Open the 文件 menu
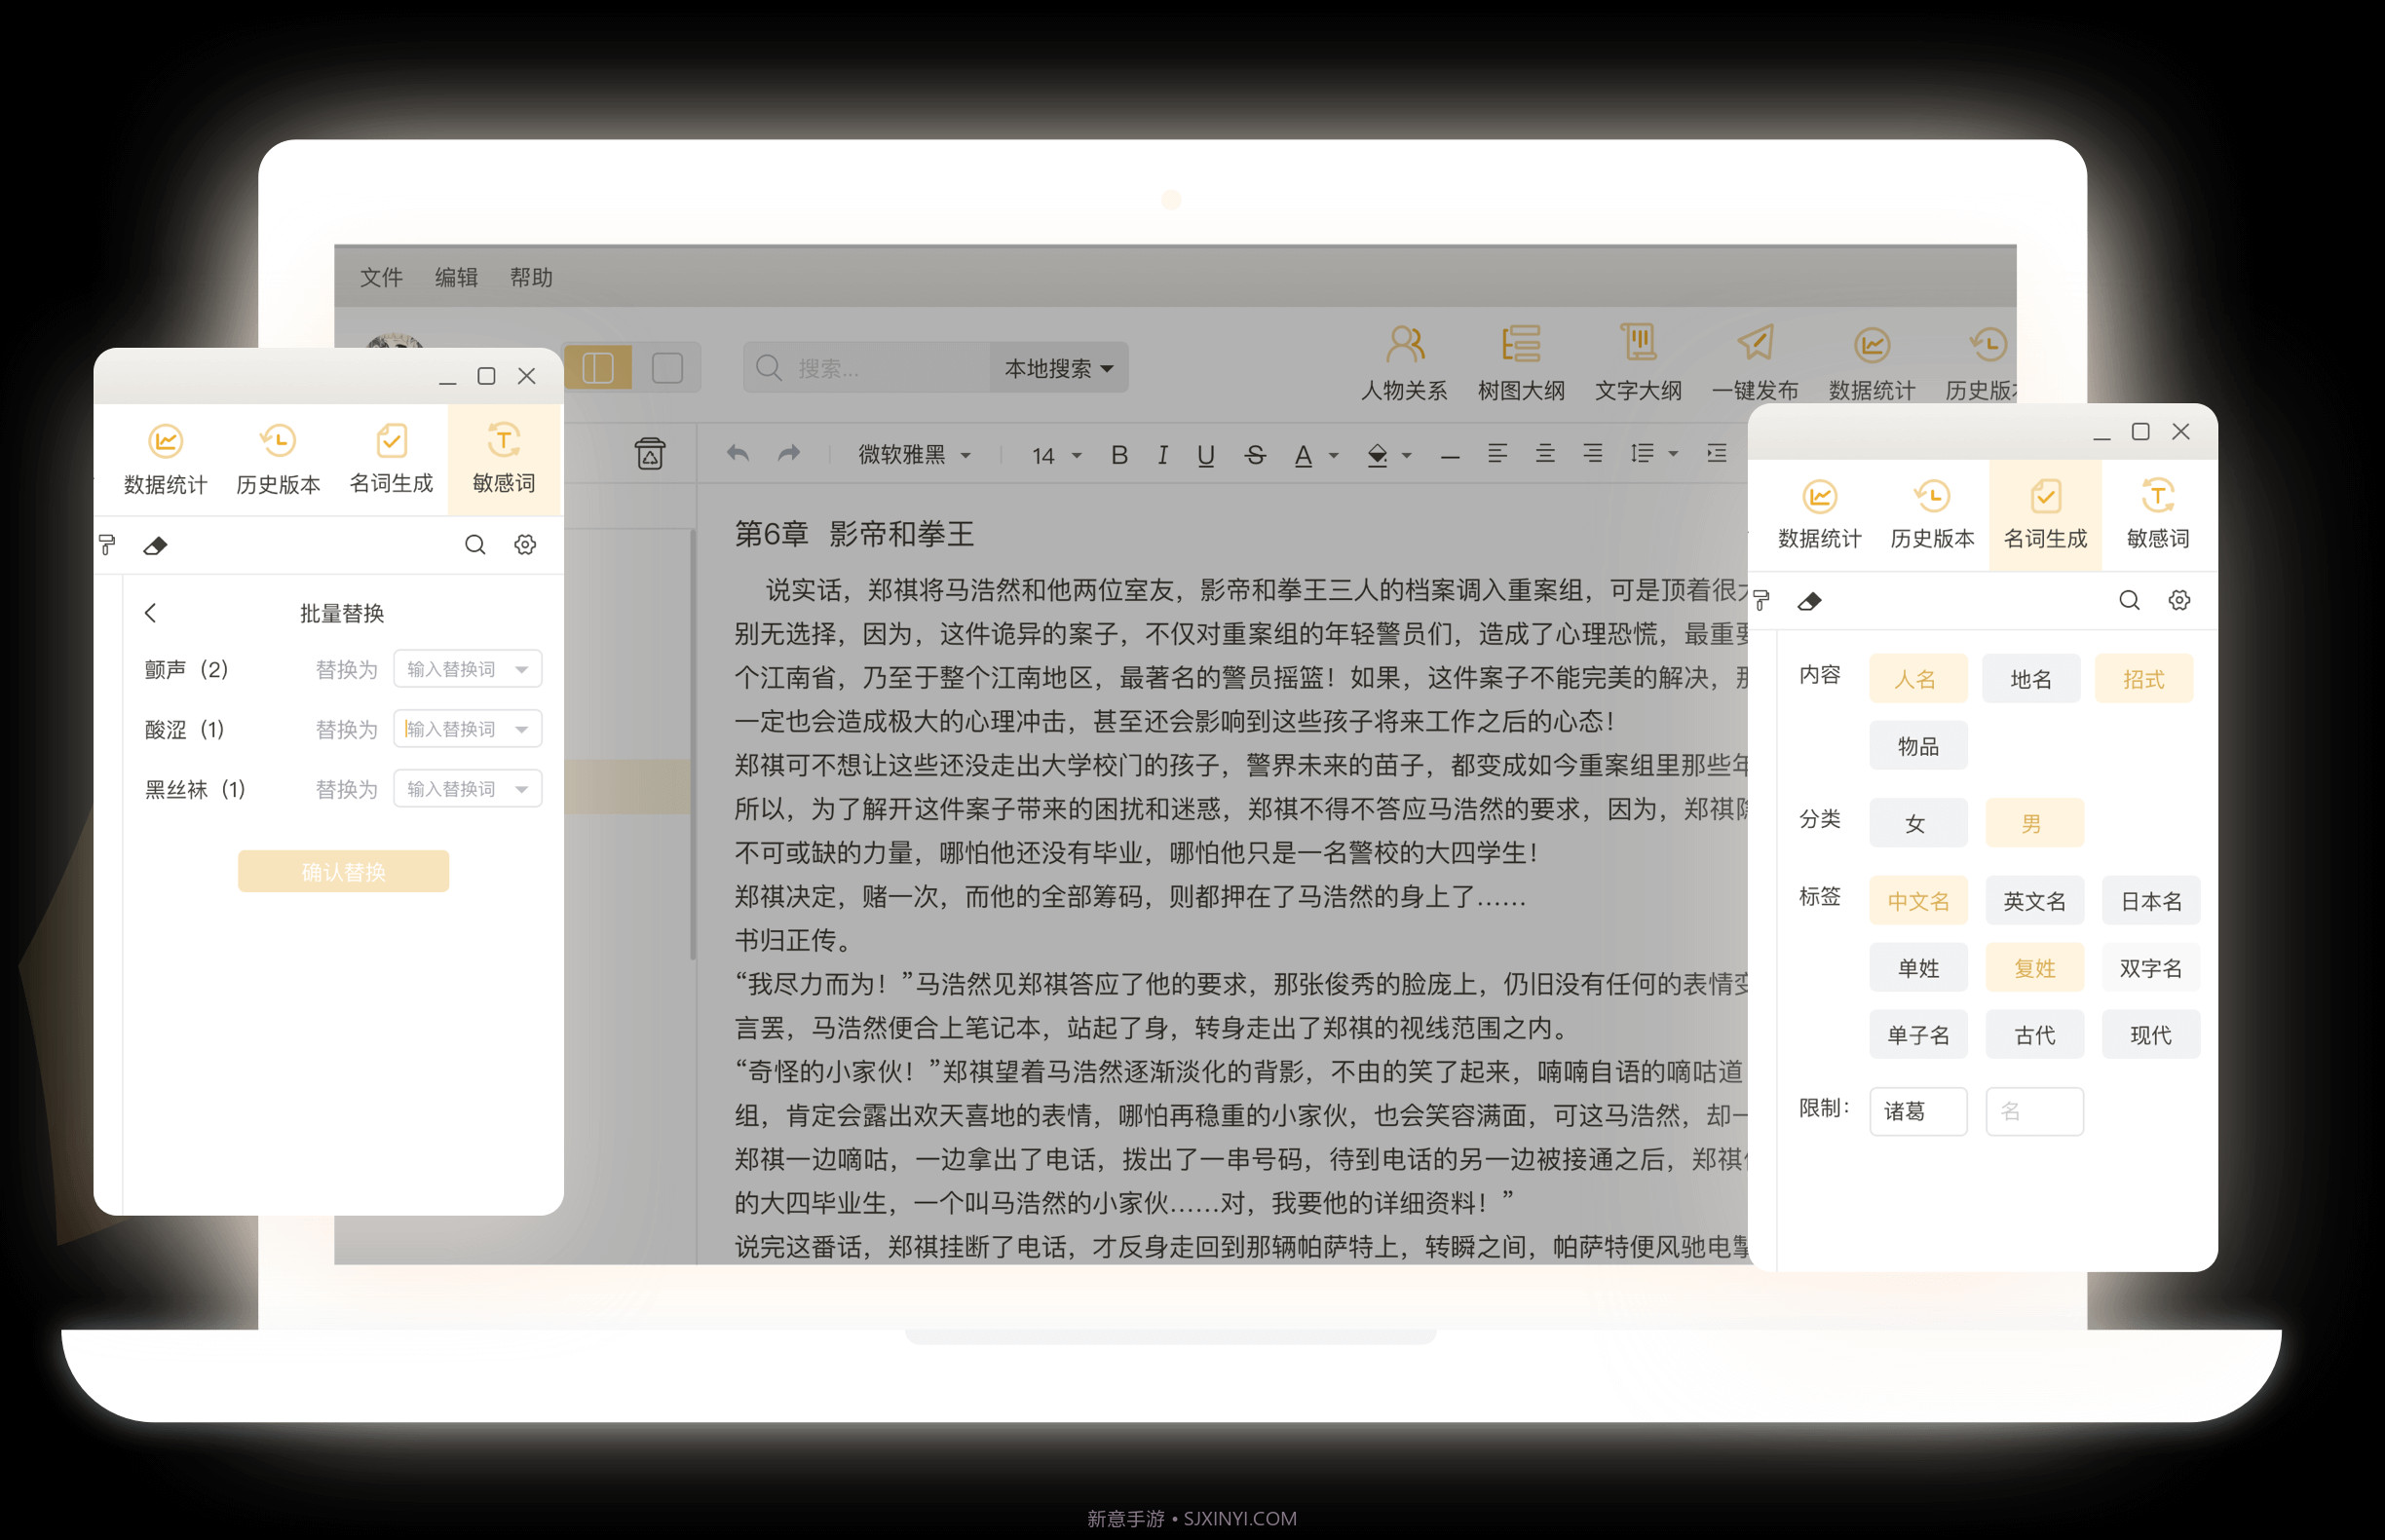Image resolution: width=2385 pixels, height=1540 pixels. pyautogui.click(x=382, y=277)
